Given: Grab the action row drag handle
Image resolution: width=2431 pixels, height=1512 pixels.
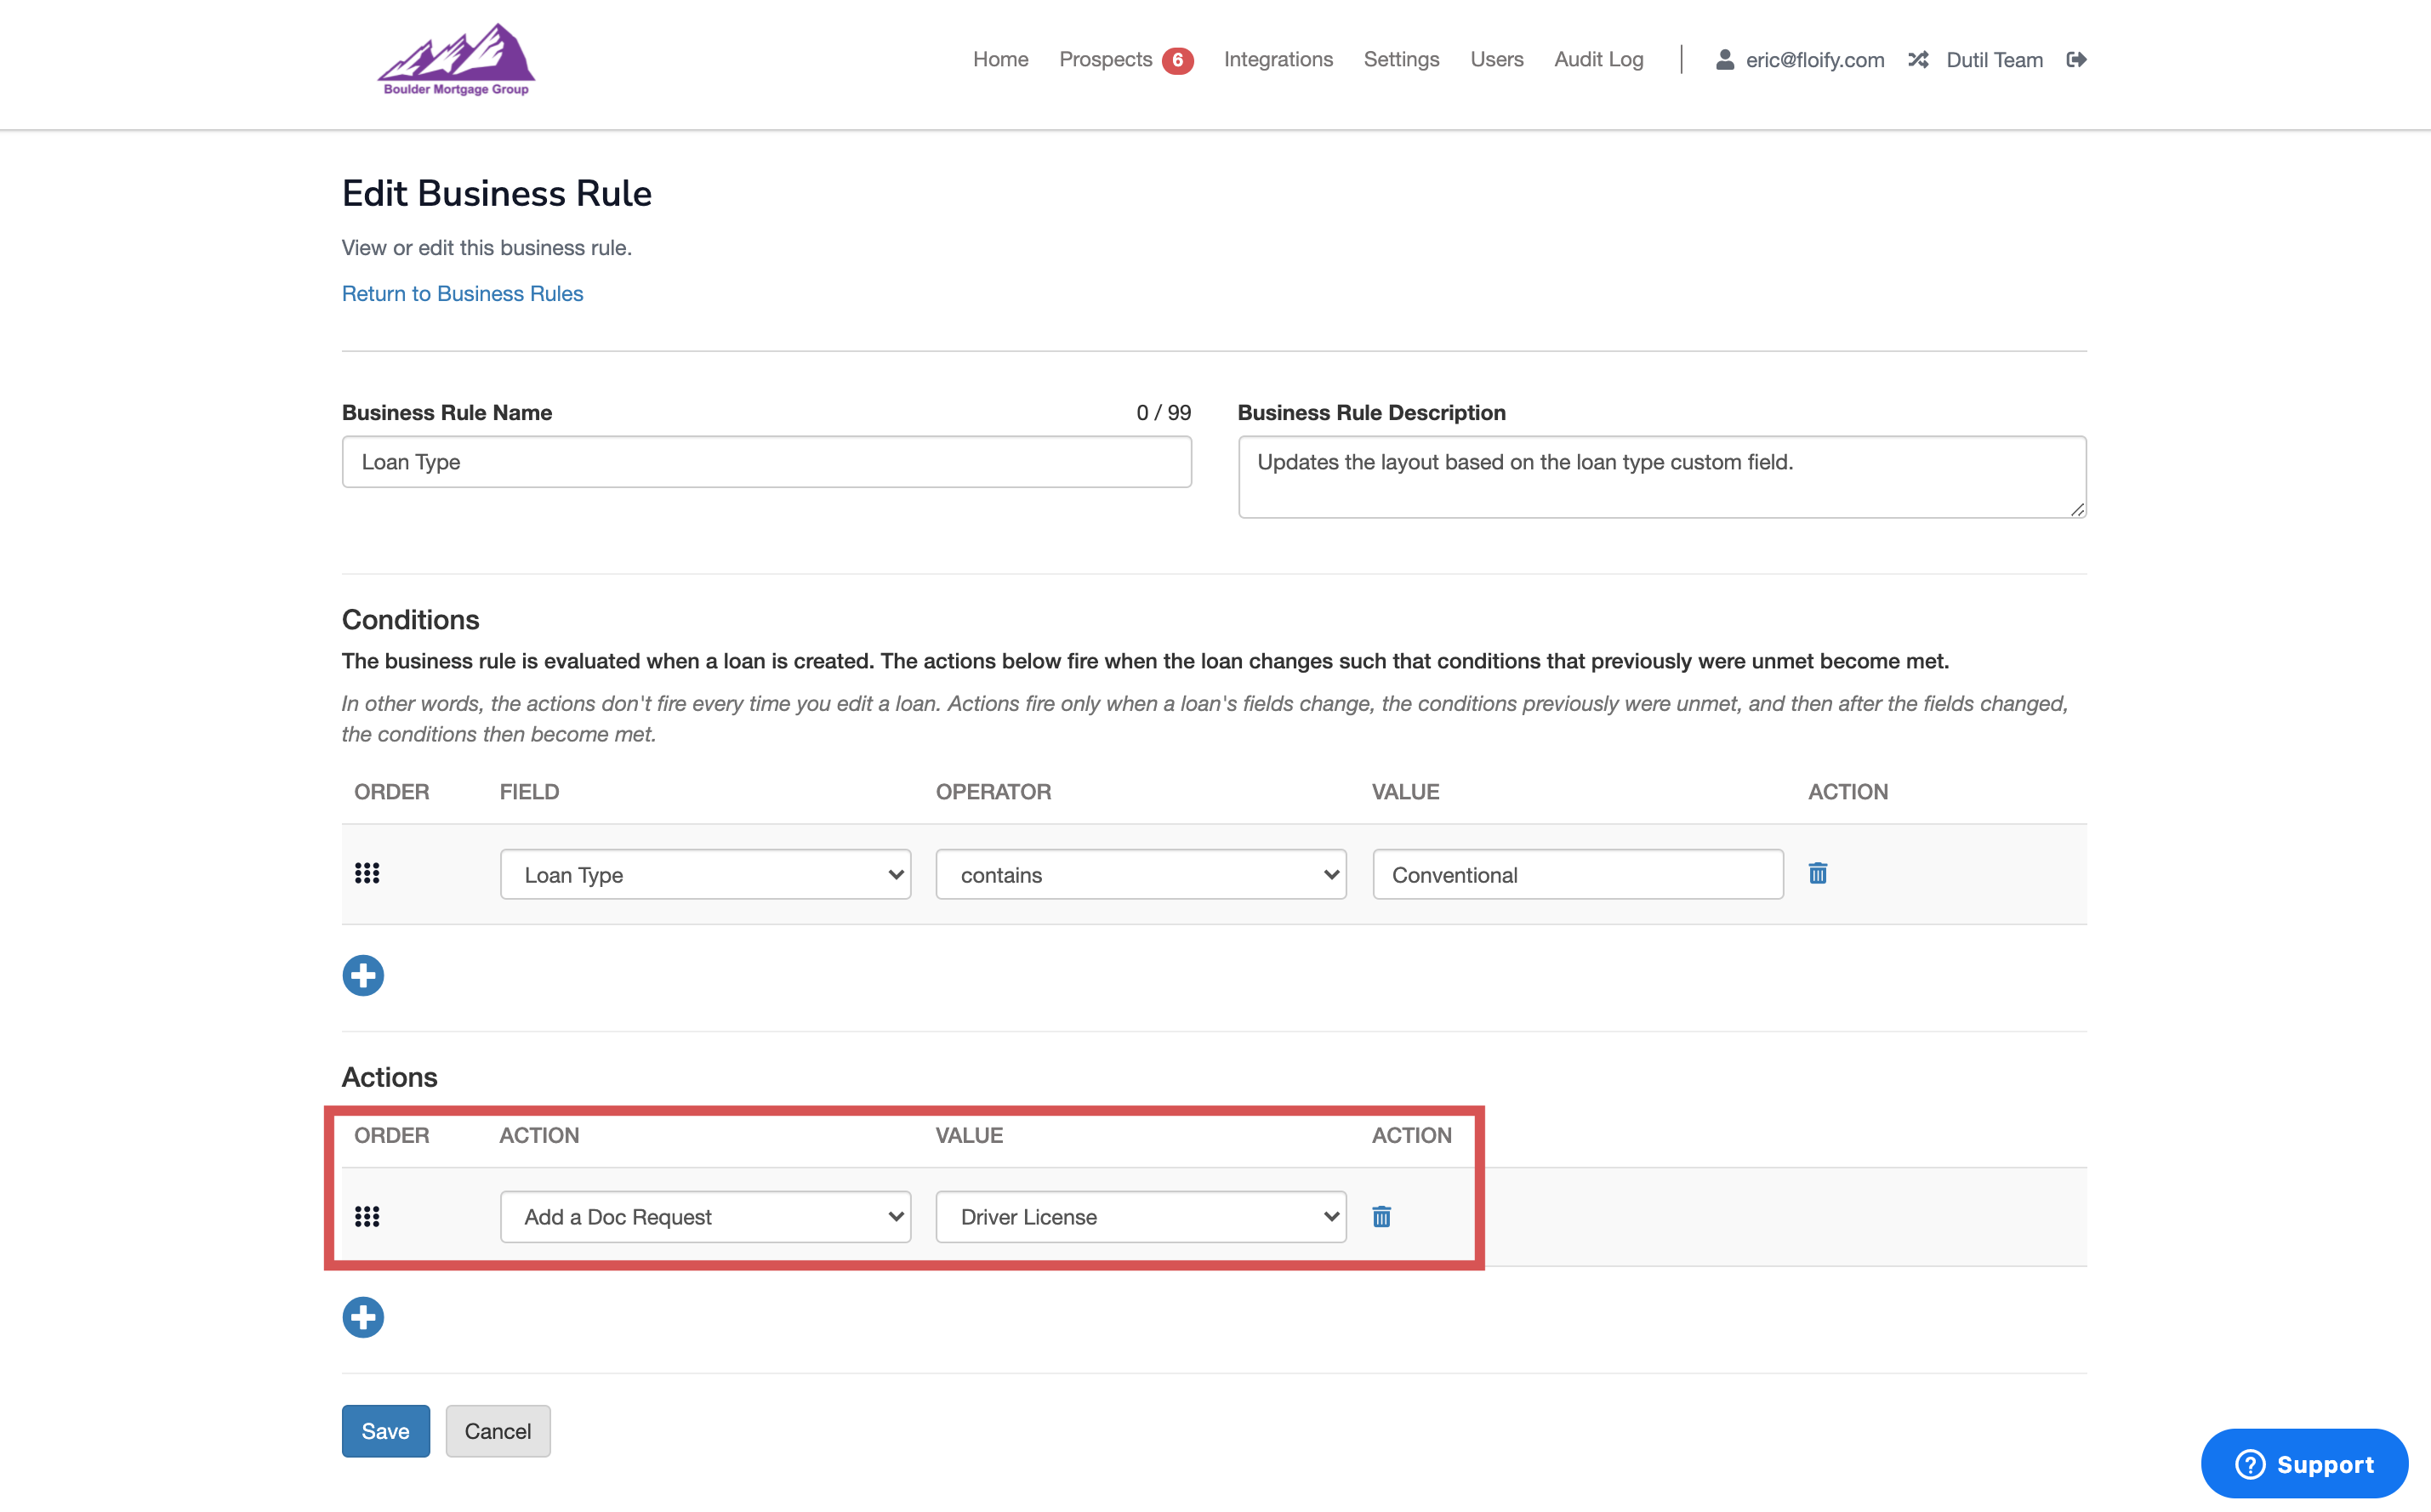Looking at the screenshot, I should [x=367, y=1217].
